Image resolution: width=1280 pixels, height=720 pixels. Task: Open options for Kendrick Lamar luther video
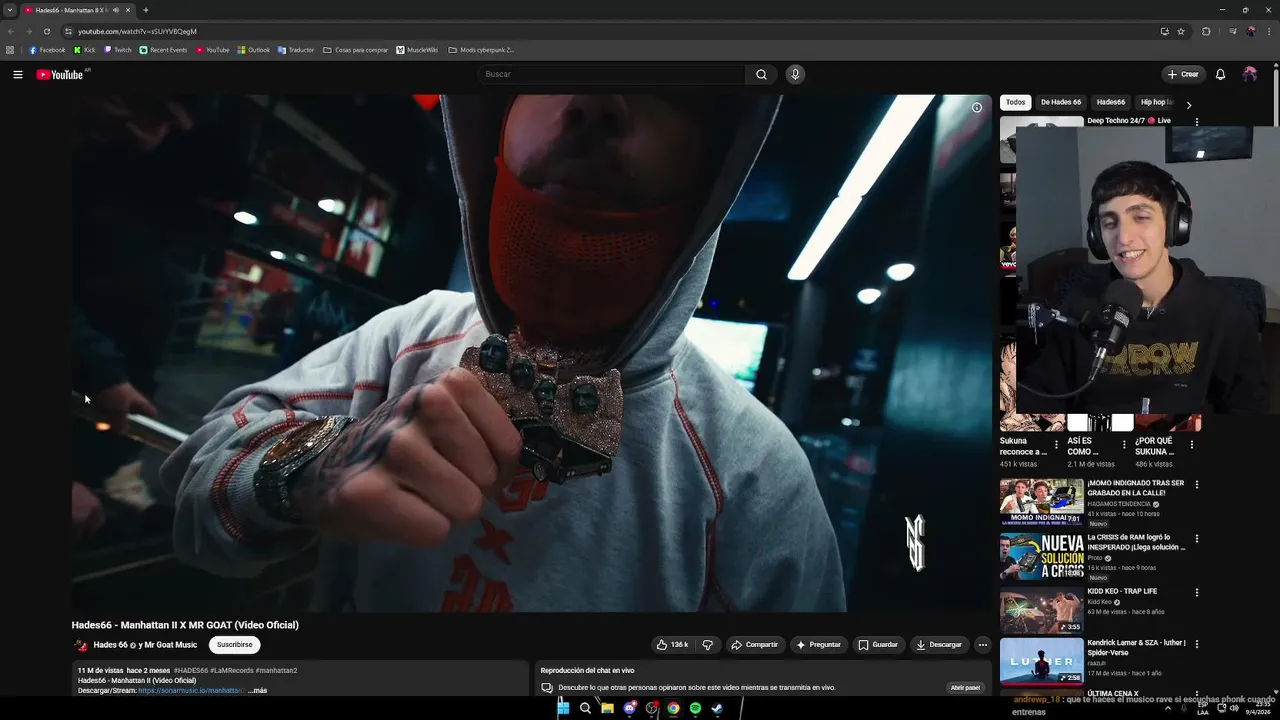click(1196, 644)
